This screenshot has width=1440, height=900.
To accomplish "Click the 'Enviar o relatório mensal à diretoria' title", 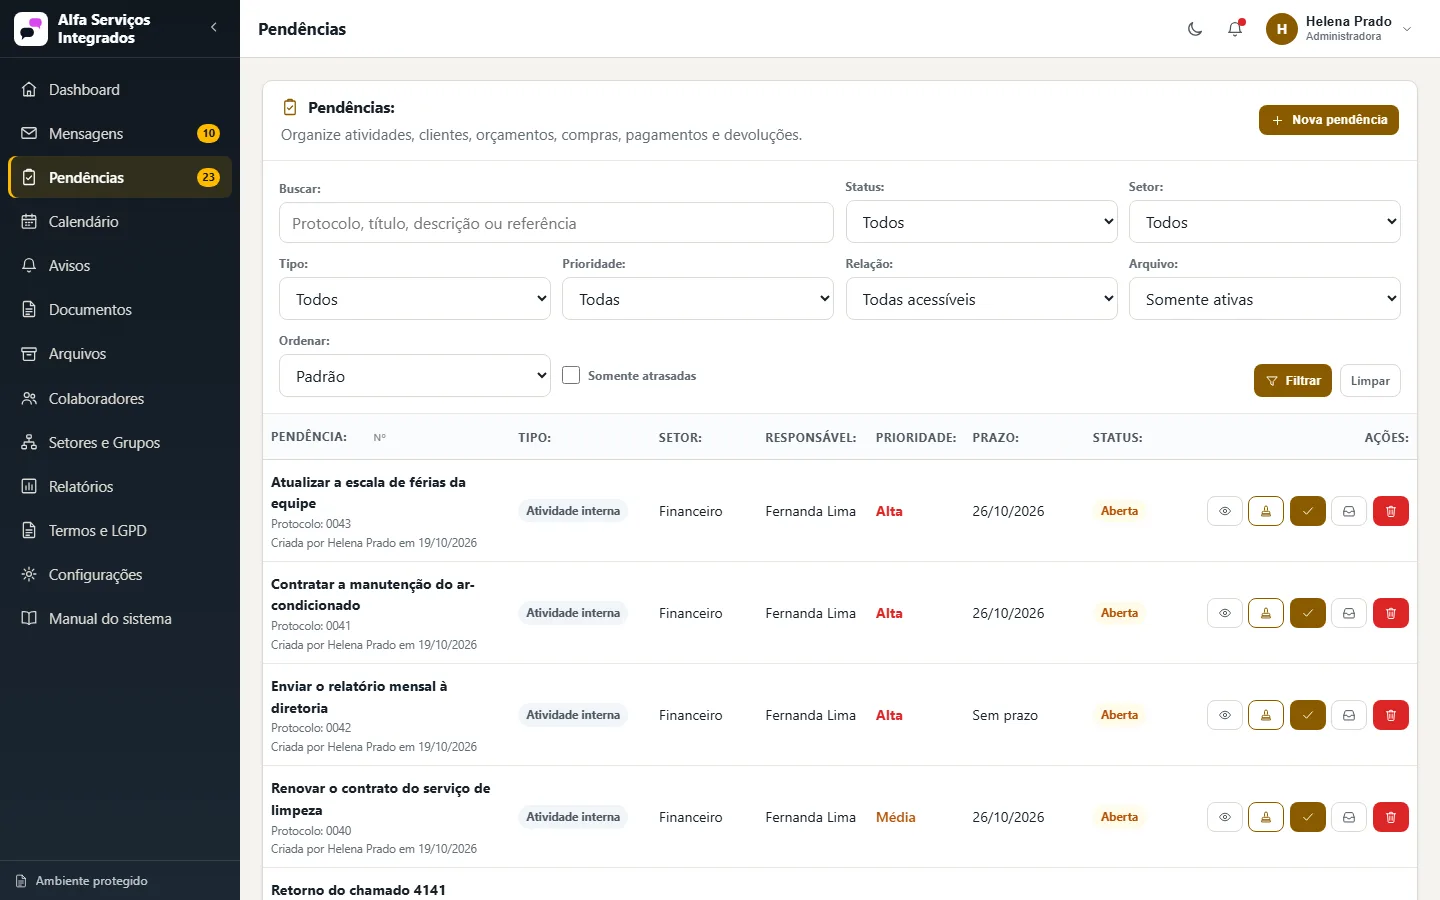I will (359, 697).
